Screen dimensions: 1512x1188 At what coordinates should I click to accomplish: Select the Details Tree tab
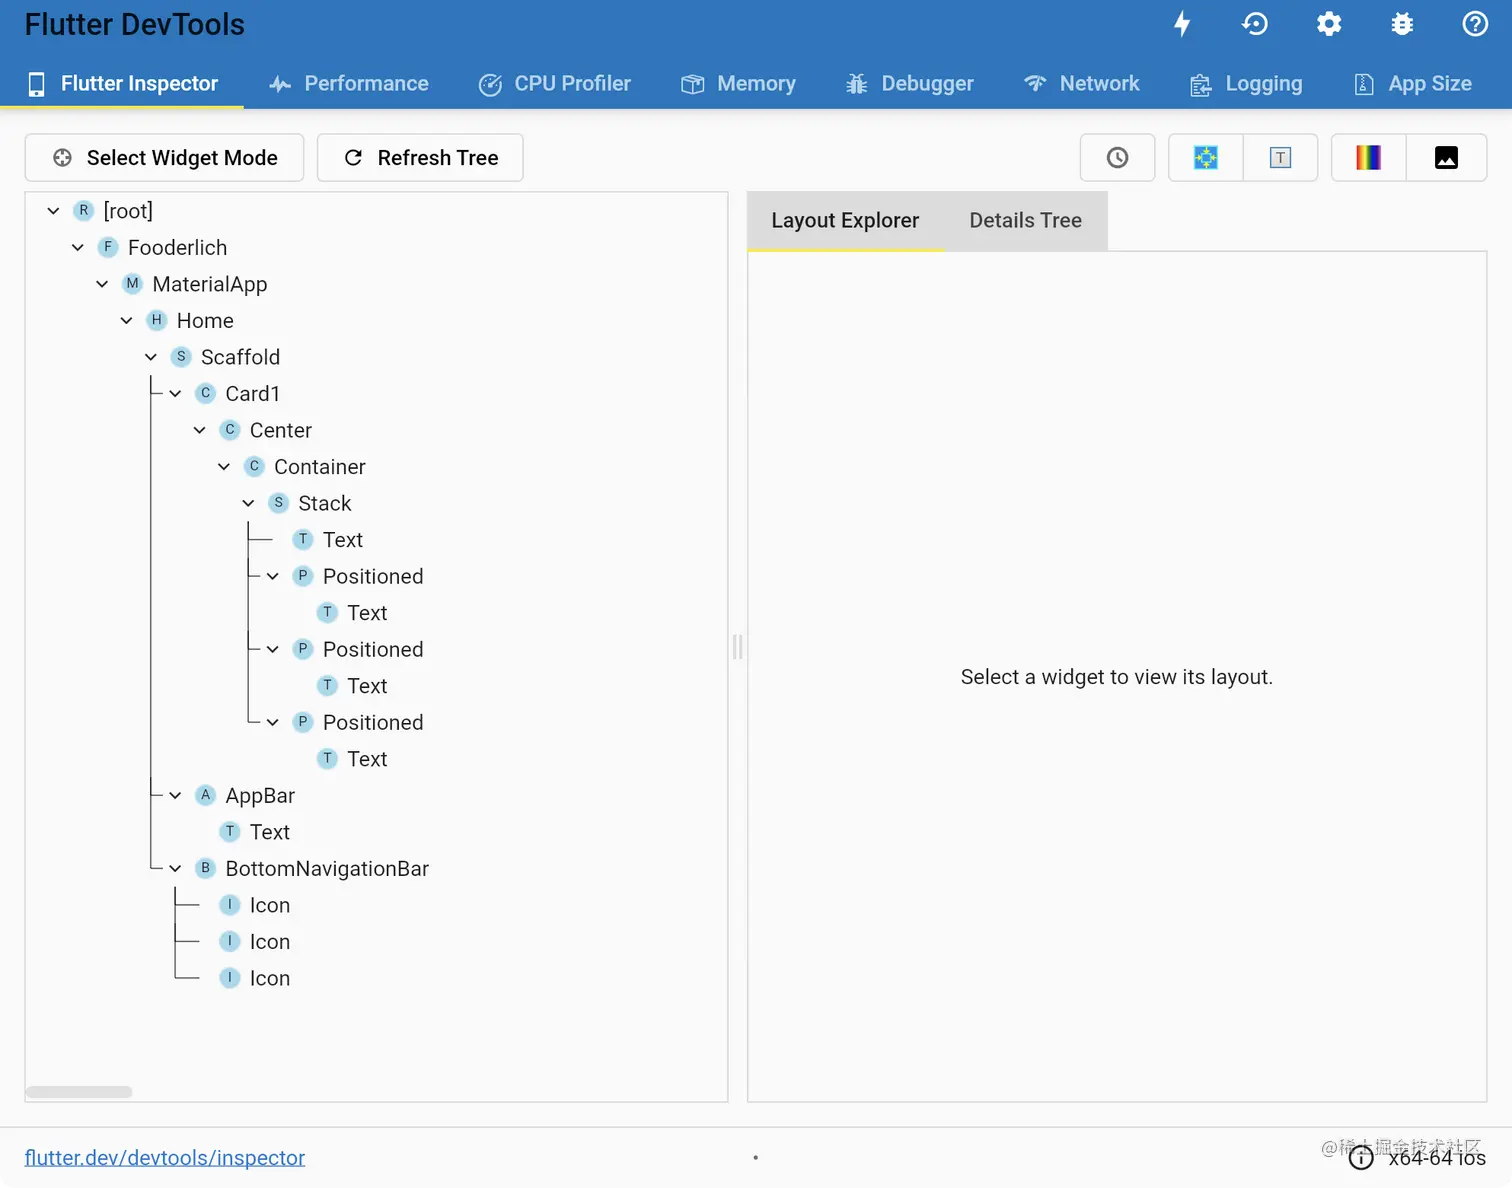1026,221
